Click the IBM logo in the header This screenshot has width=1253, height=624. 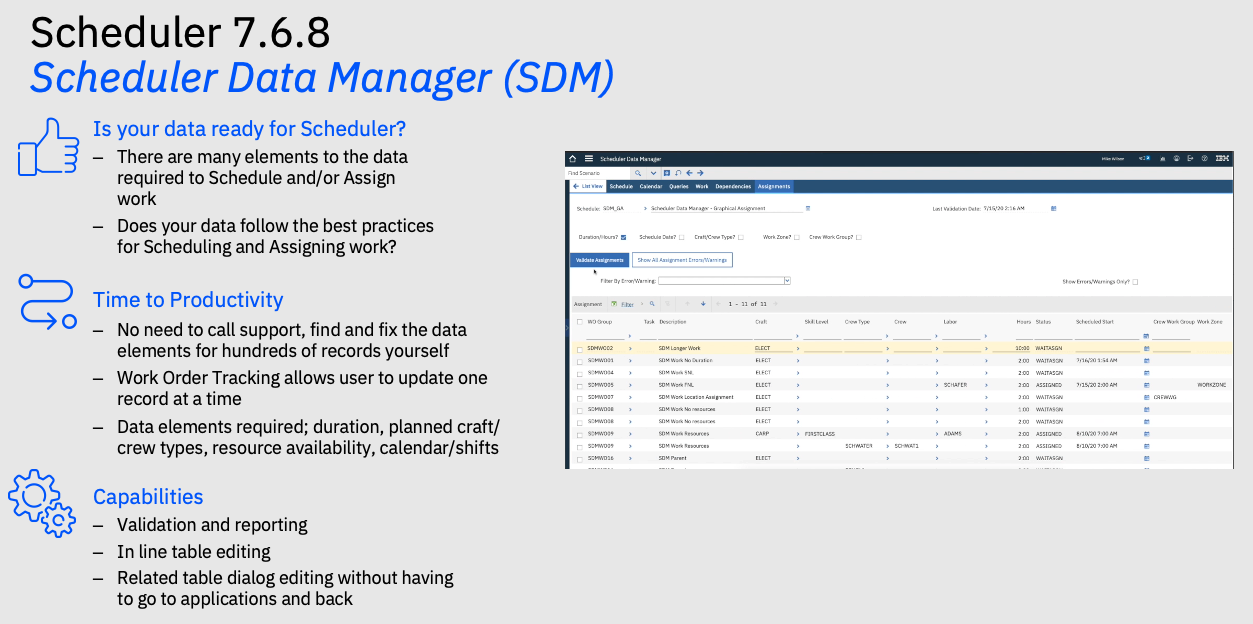[x=1222, y=158]
